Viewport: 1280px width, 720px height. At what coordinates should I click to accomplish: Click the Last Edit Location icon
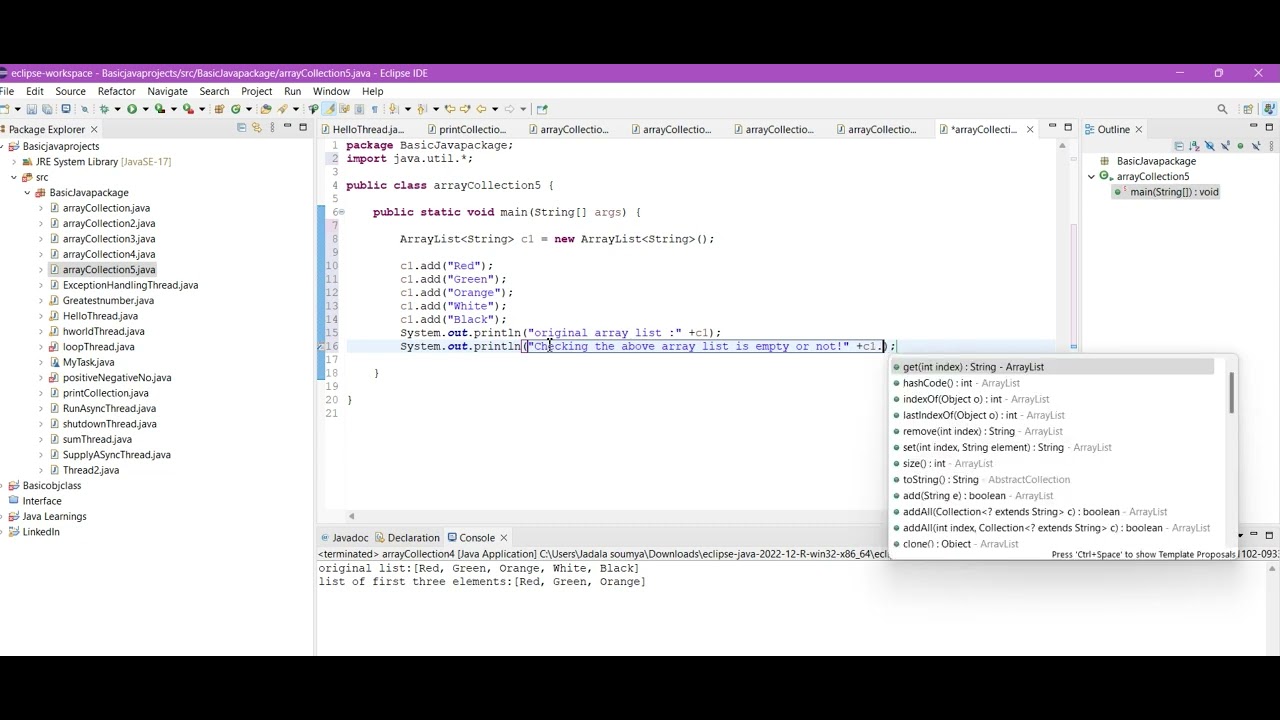pos(450,109)
